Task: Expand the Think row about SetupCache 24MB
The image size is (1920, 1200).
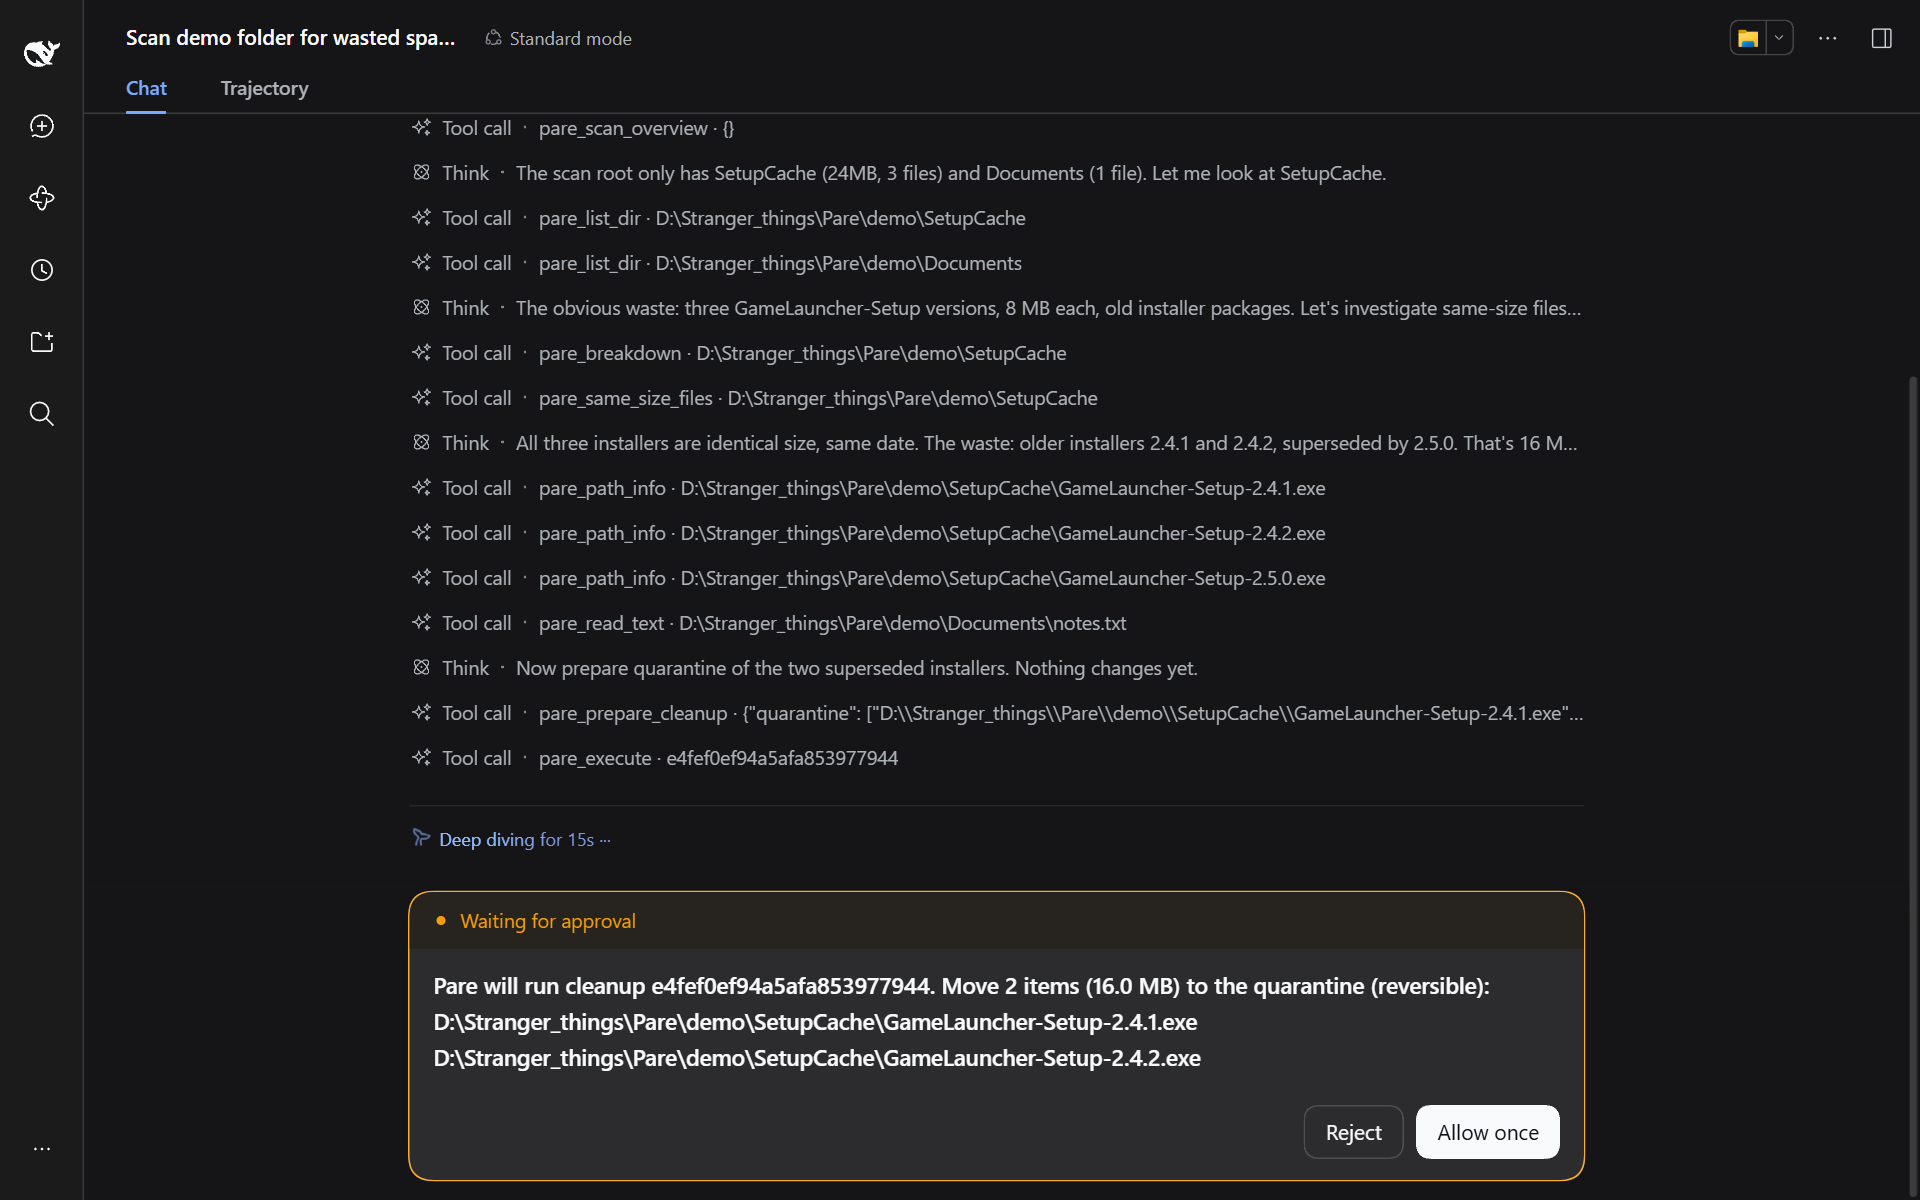Action: pyautogui.click(x=899, y=173)
